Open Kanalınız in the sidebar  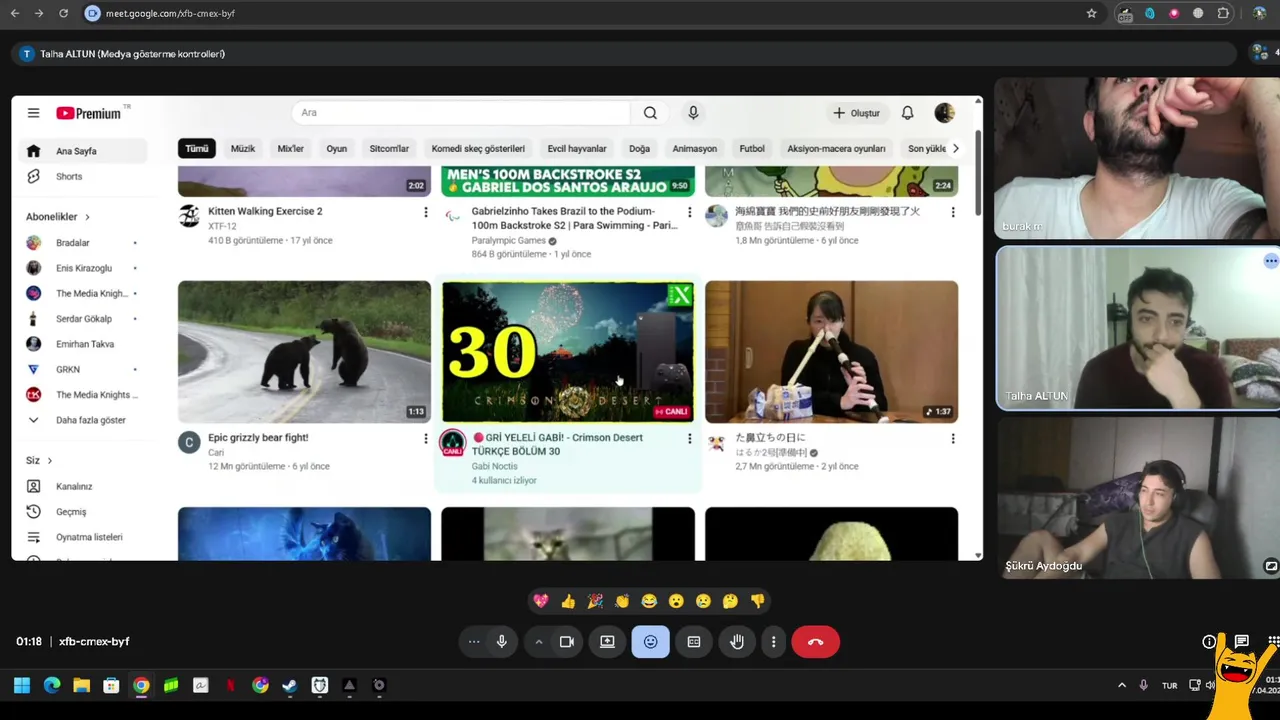coord(74,486)
